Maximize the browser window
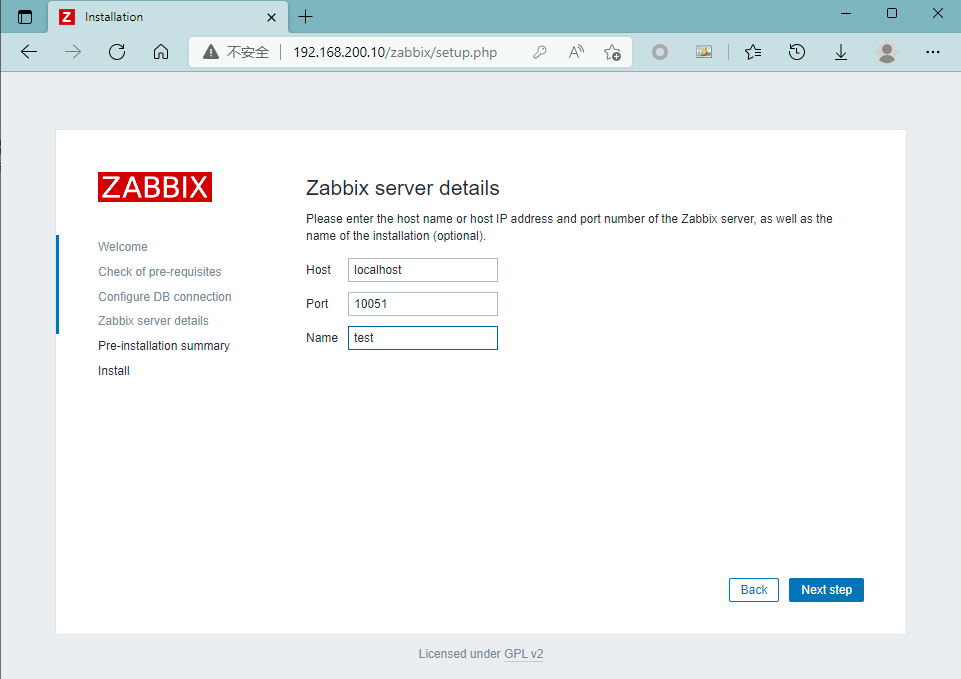Image resolution: width=961 pixels, height=679 pixels. tap(892, 13)
